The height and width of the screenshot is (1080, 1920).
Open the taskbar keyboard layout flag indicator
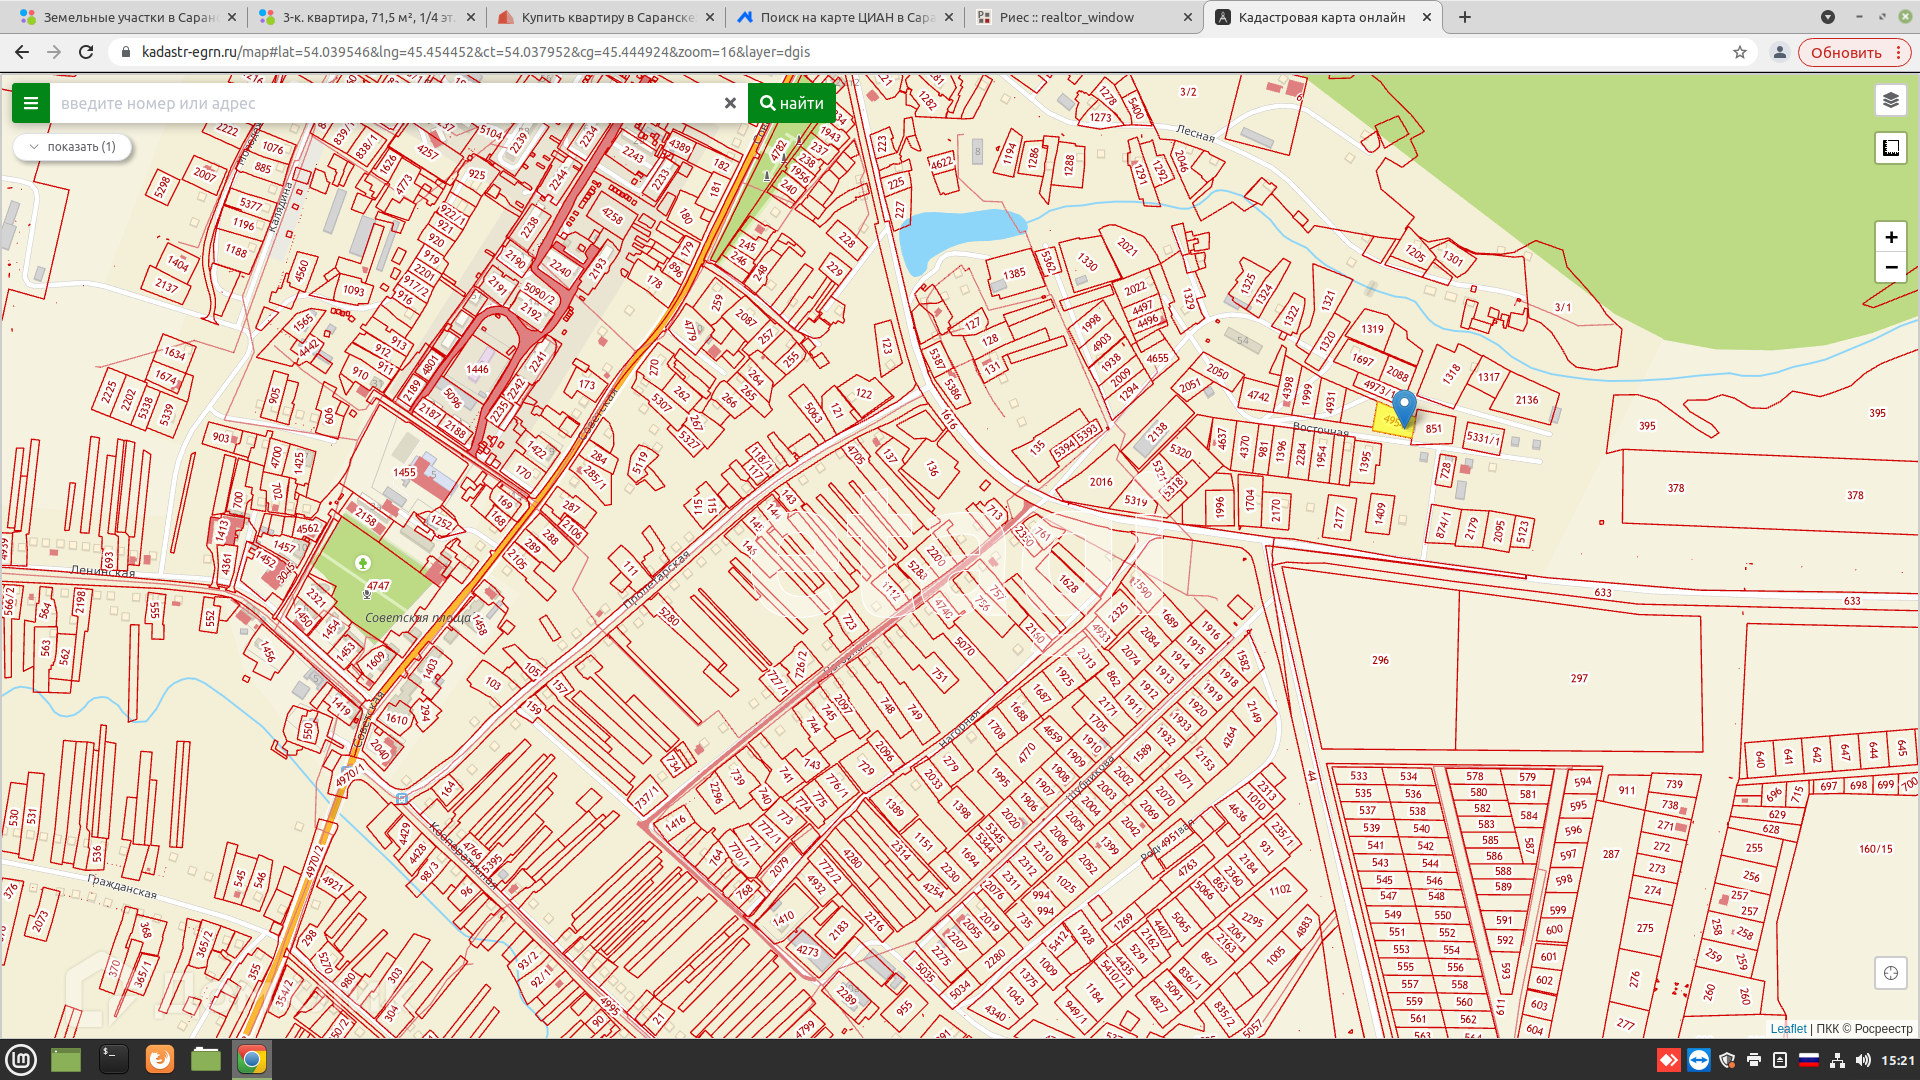coord(1809,1060)
